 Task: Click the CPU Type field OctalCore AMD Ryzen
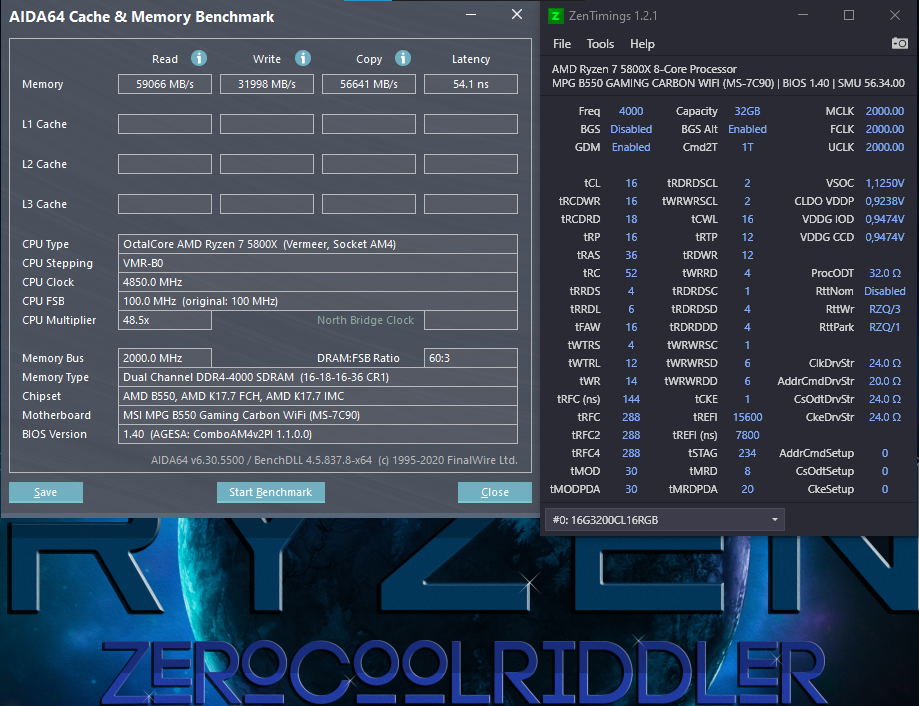click(318, 244)
